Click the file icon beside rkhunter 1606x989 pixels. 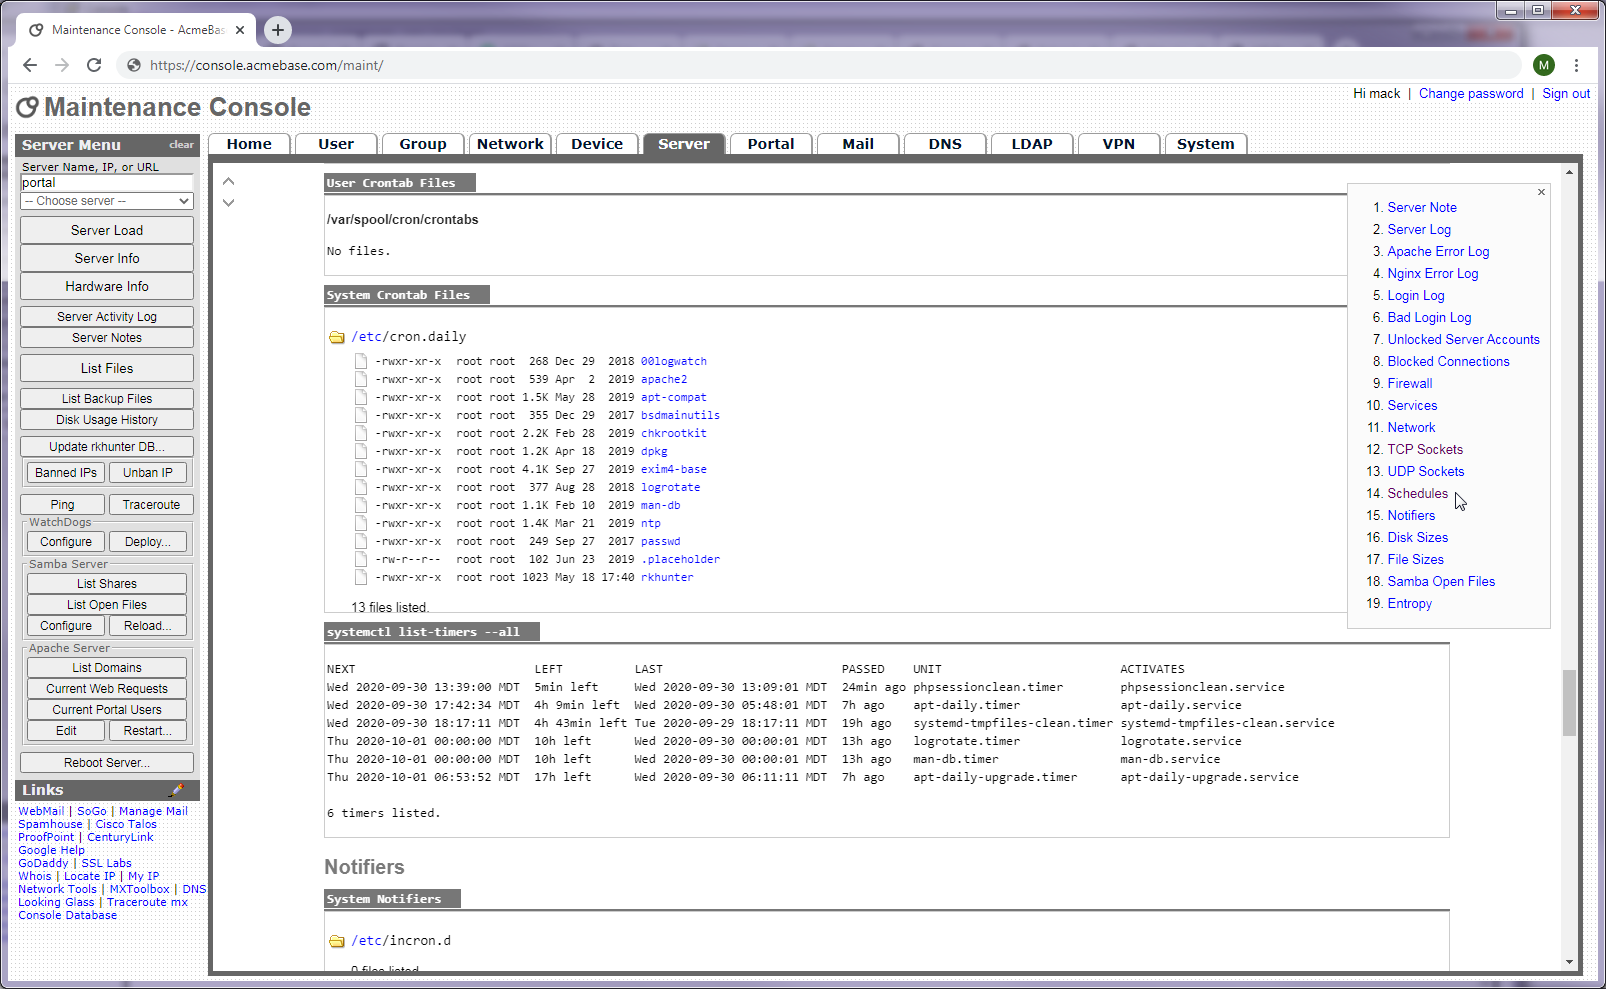click(x=361, y=577)
